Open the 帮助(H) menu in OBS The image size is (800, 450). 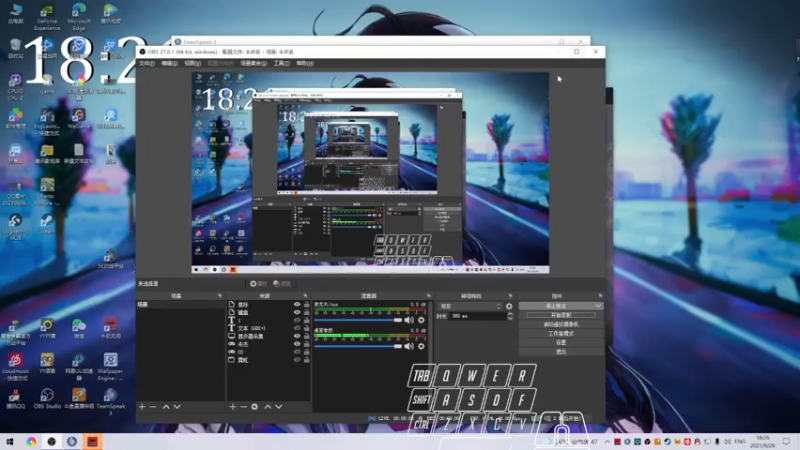click(x=305, y=63)
